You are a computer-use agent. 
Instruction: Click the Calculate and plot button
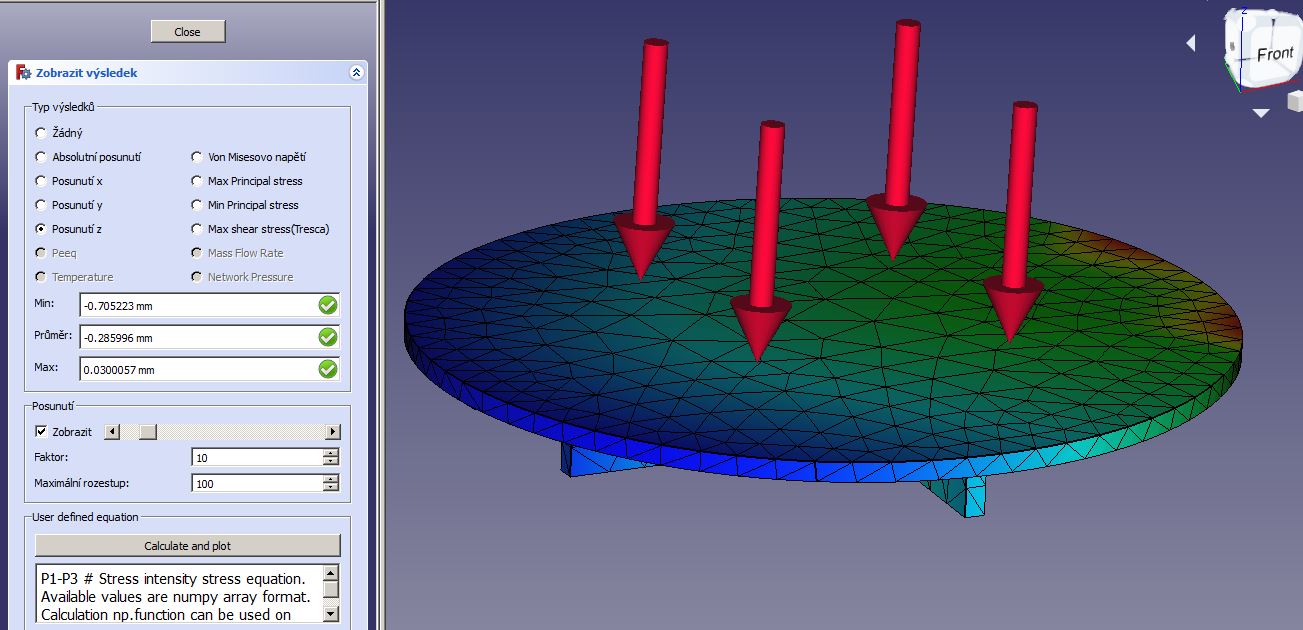point(188,546)
